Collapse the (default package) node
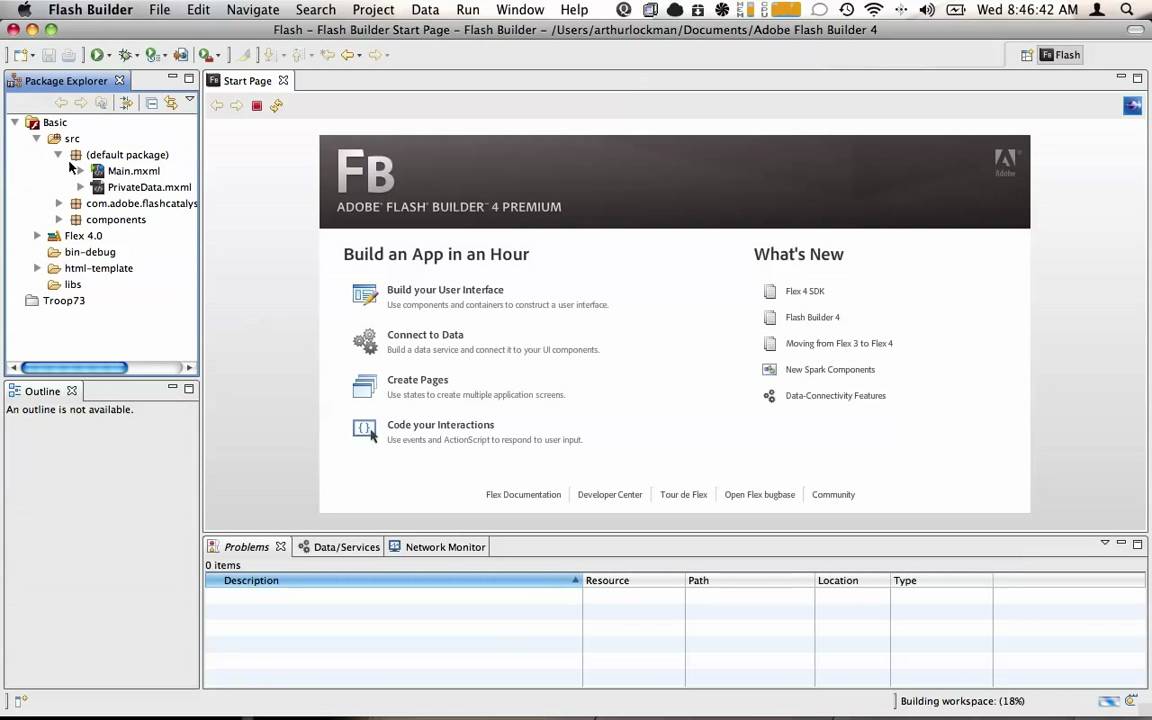Viewport: 1152px width, 720px height. [x=59, y=154]
